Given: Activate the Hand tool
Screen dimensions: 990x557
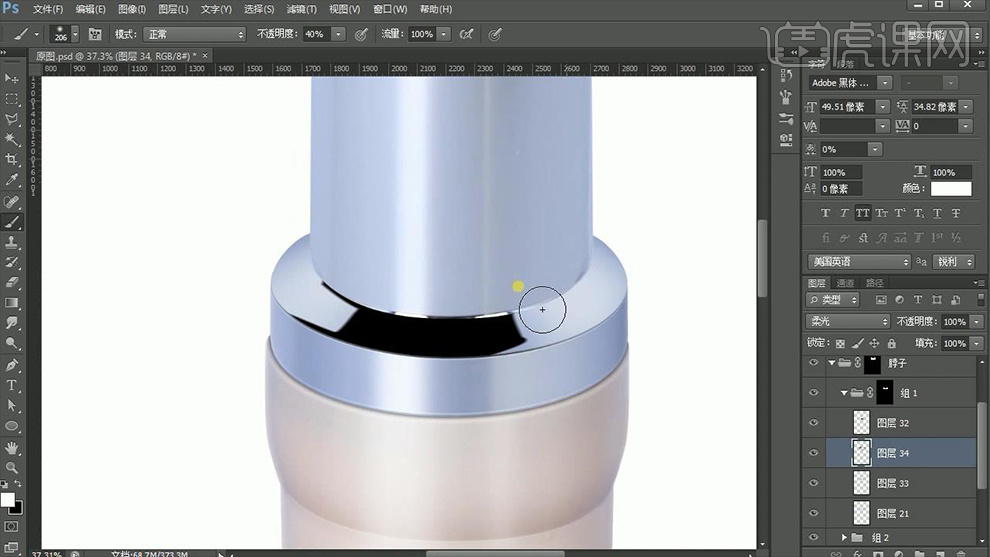Looking at the screenshot, I should (x=12, y=447).
